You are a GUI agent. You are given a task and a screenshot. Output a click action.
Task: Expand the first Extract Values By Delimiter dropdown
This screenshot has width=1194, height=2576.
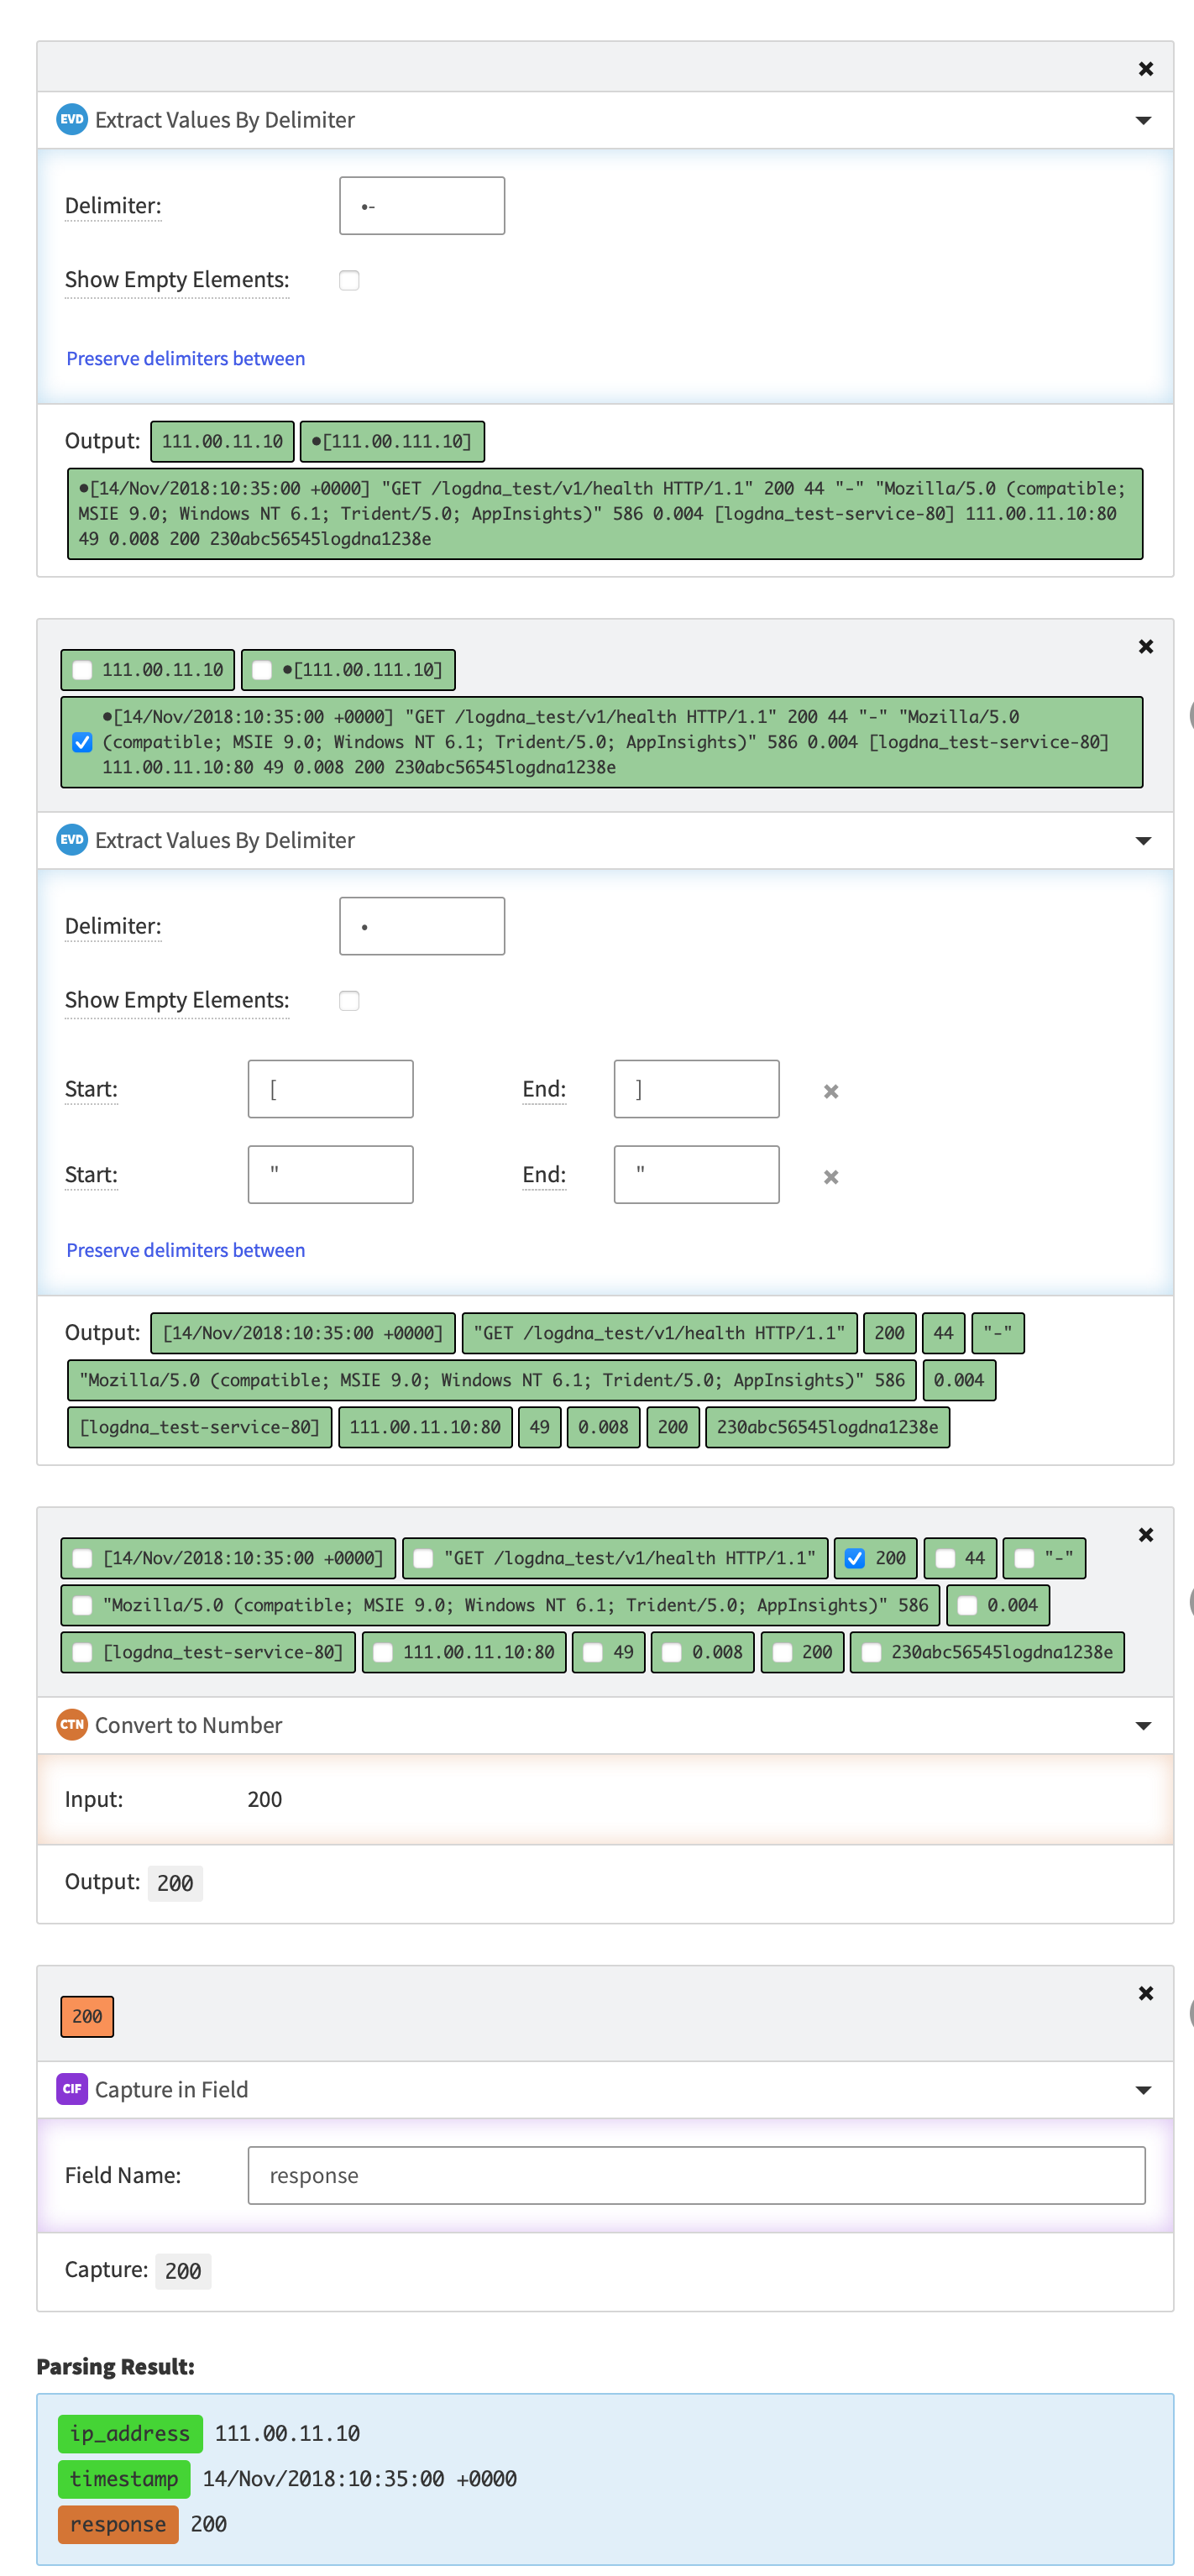click(x=1144, y=121)
